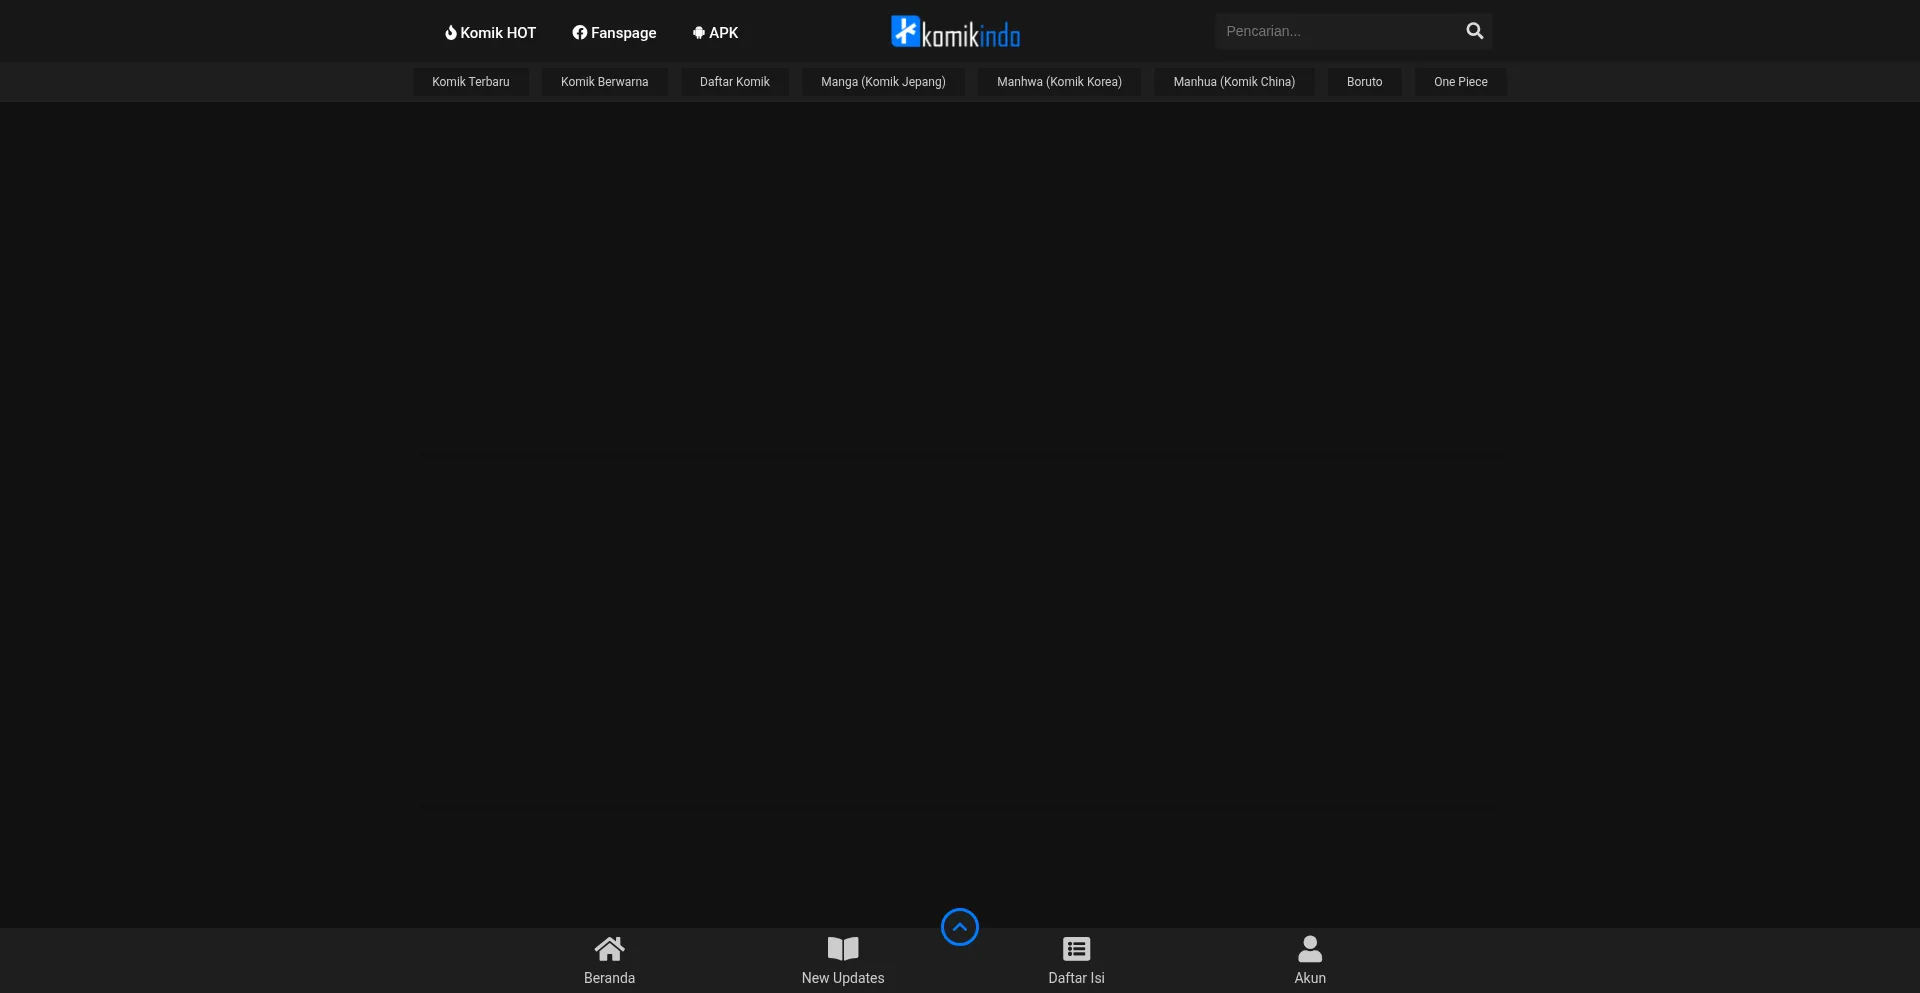Open Daftar Isi list icon

coord(1076,948)
